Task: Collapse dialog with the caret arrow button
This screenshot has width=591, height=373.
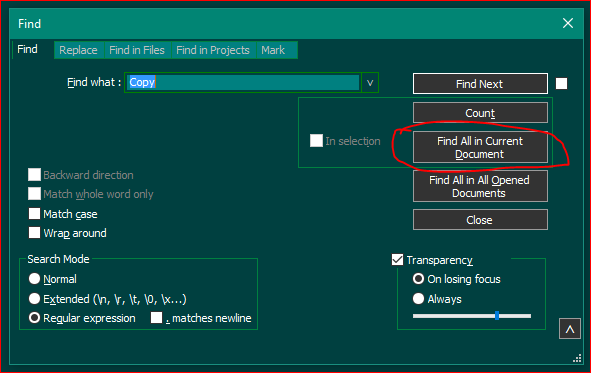Action: (x=570, y=329)
